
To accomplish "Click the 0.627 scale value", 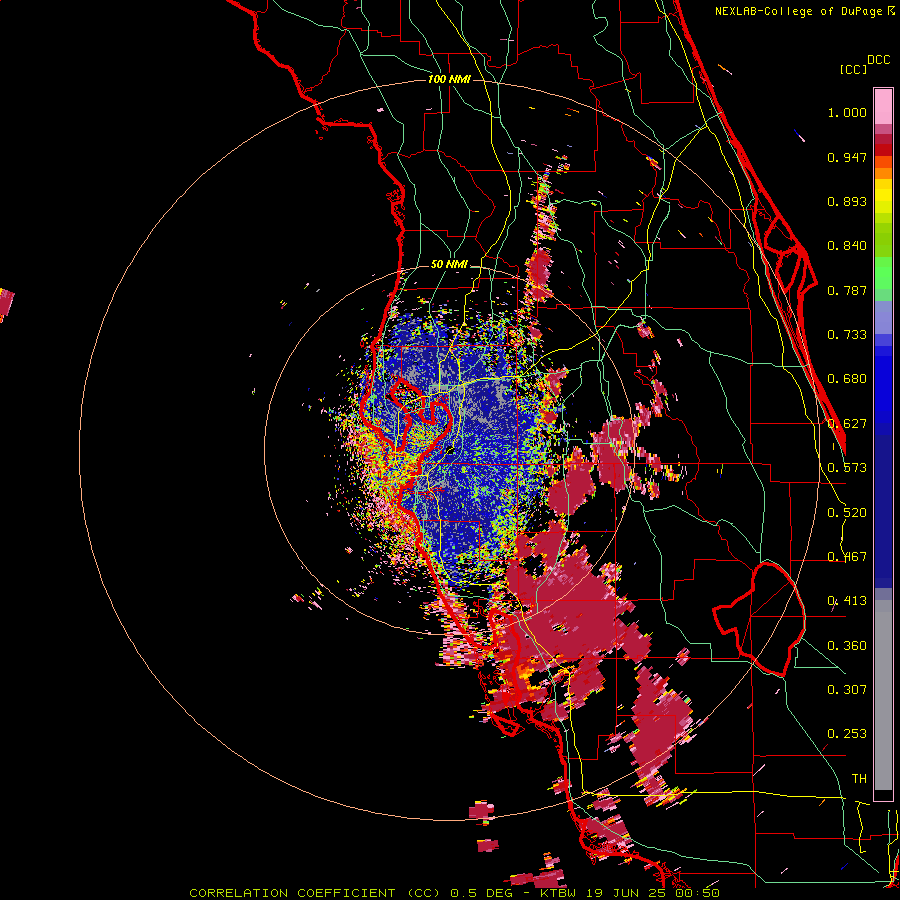I will coord(847,424).
